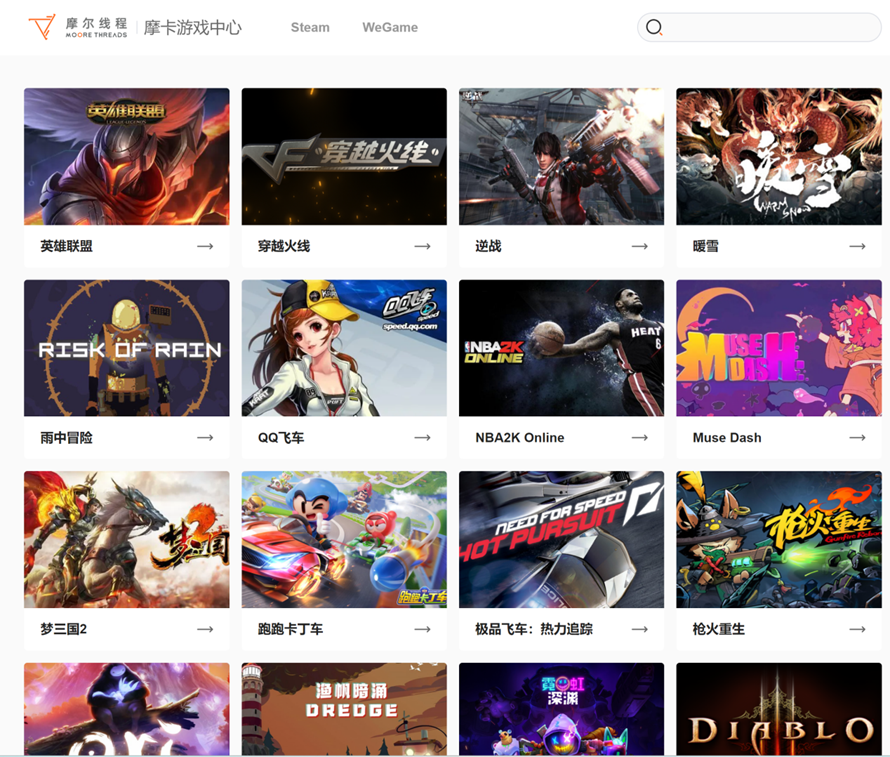The image size is (890, 757).
Task: Click inside the search input box
Action: click(760, 27)
